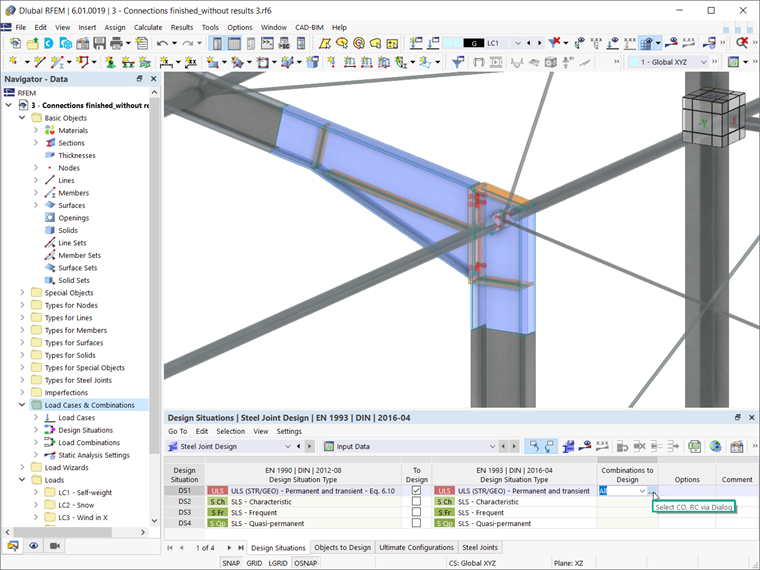Collapse the Load Cases & Combinations folder

click(22, 405)
